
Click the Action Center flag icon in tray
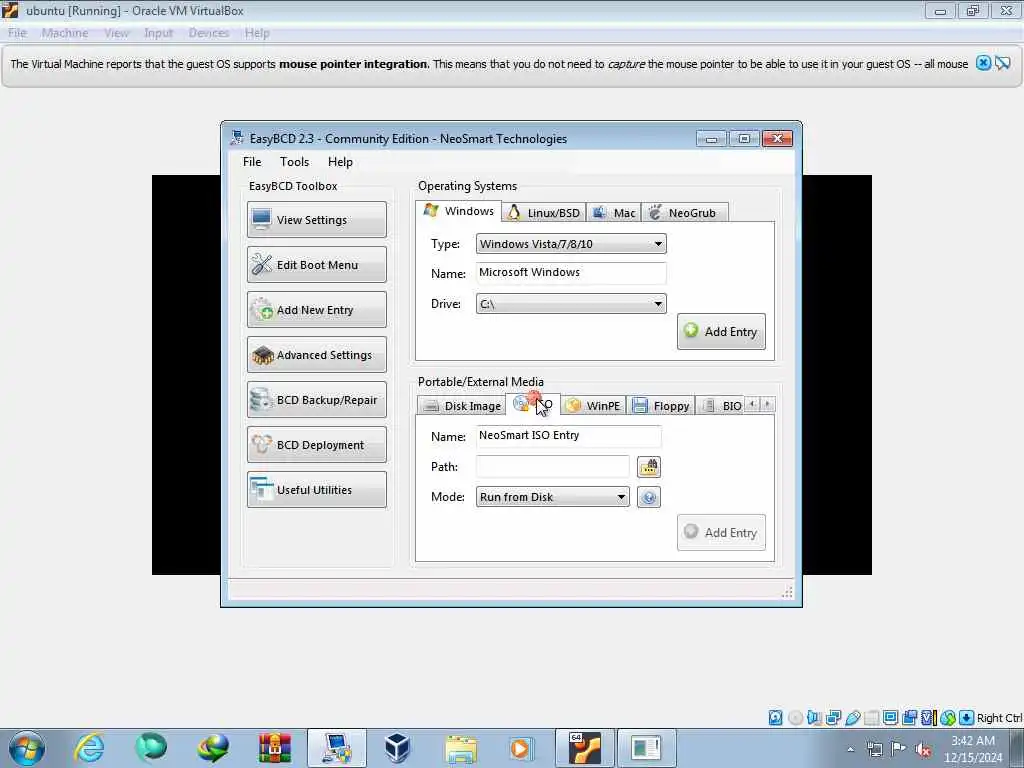pyautogui.click(x=899, y=748)
